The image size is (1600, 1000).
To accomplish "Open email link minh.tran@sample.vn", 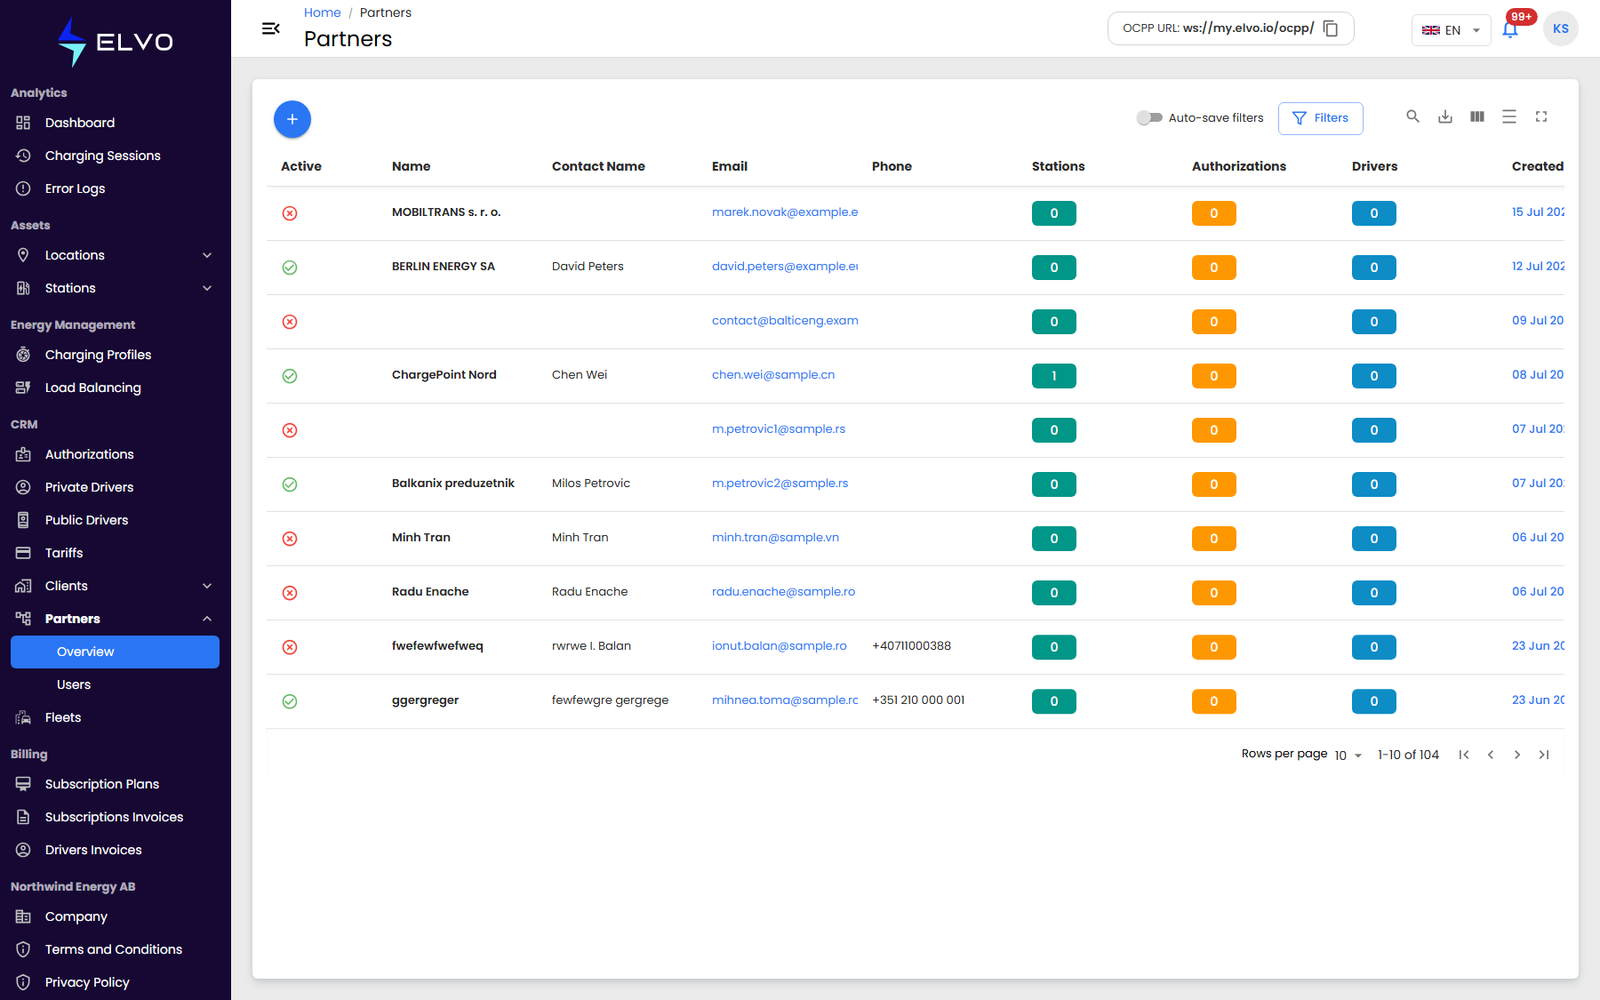I will (x=775, y=538).
